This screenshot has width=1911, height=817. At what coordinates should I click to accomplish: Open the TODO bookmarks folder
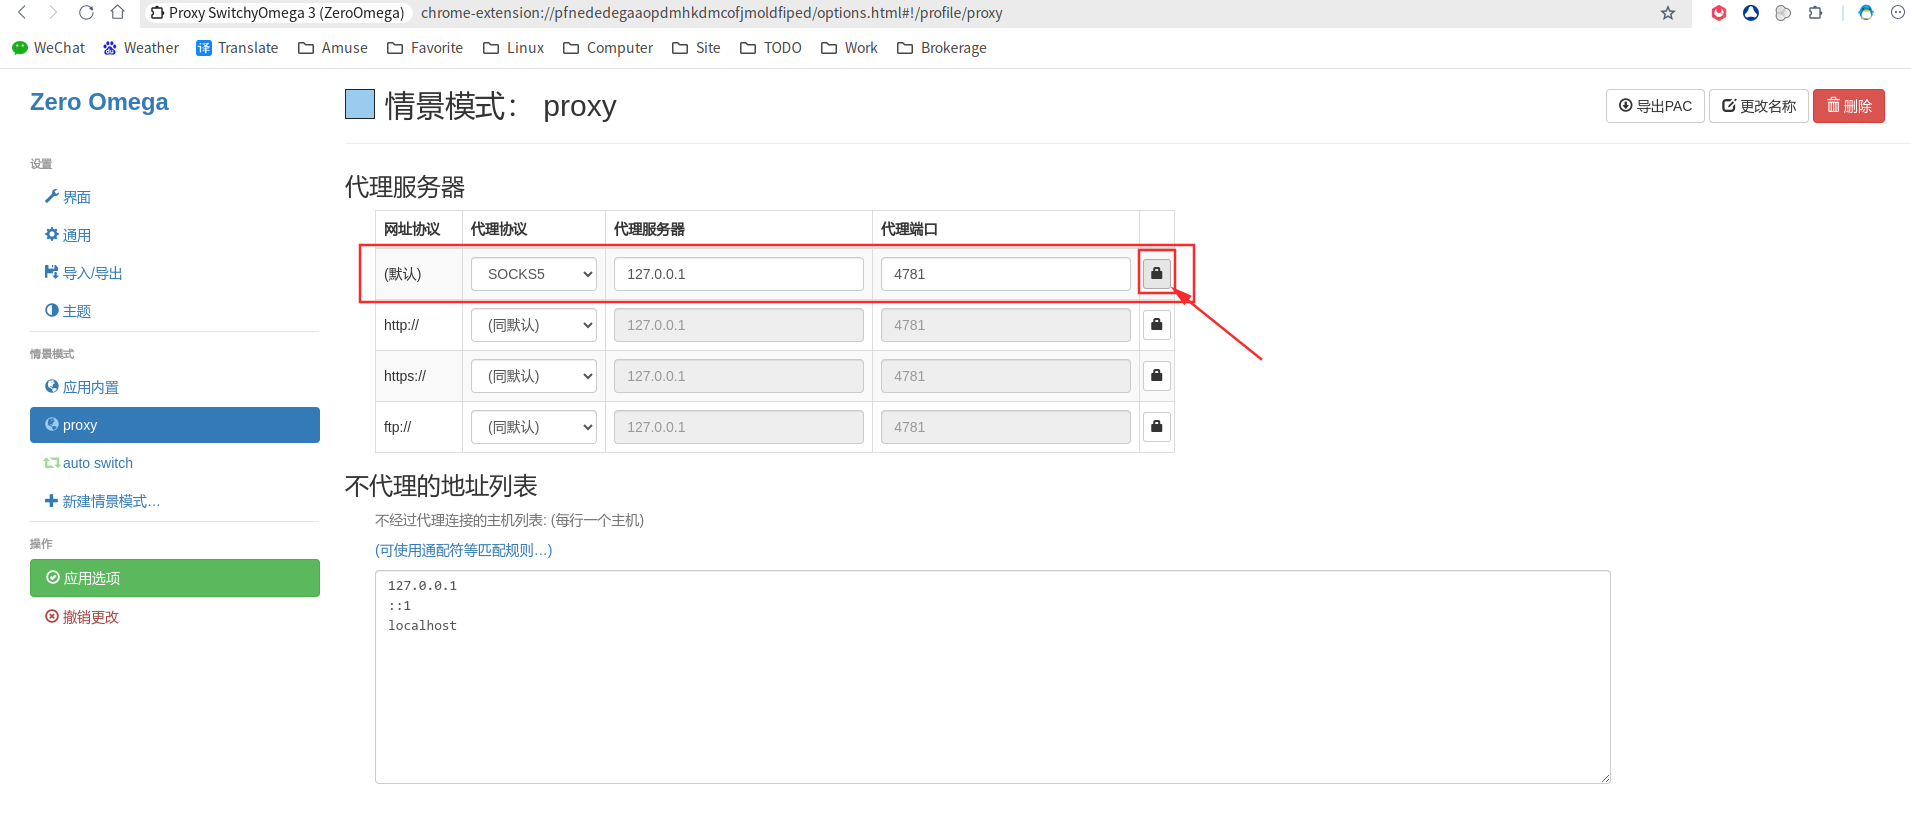click(x=771, y=48)
